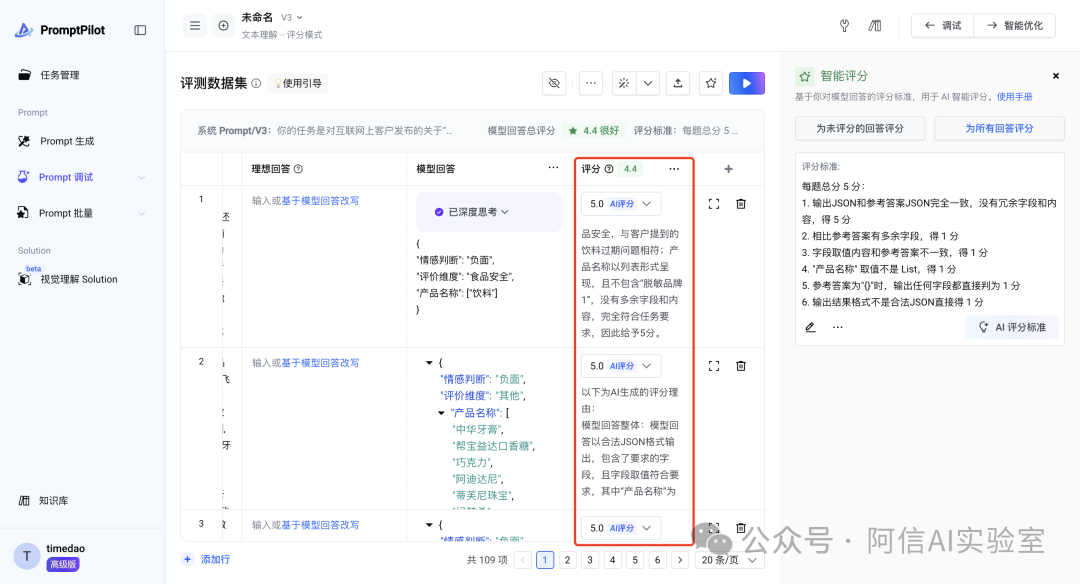This screenshot has height=584, width=1080.
Task: Delete row 2 with trash icon
Action: click(x=741, y=366)
